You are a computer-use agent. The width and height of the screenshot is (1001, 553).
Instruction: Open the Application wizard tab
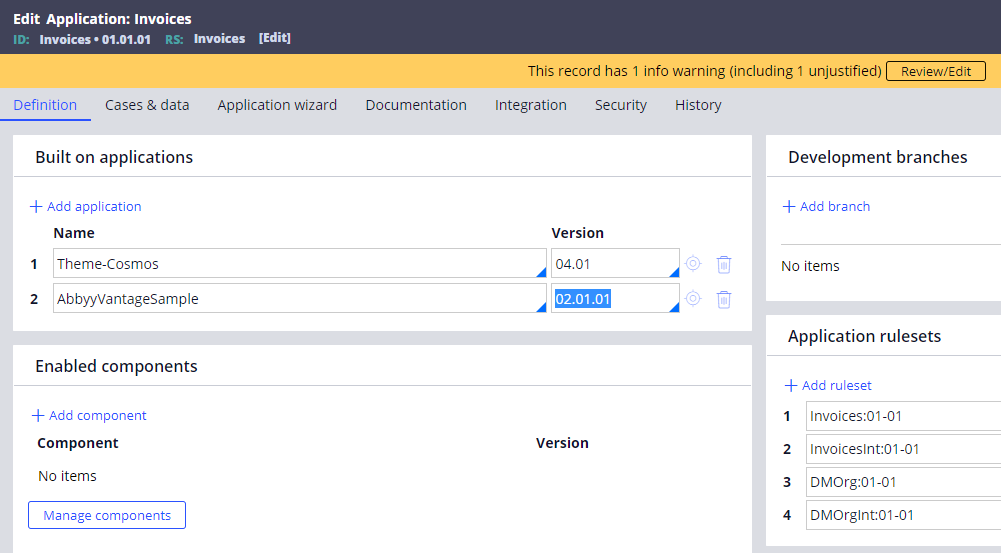(277, 105)
